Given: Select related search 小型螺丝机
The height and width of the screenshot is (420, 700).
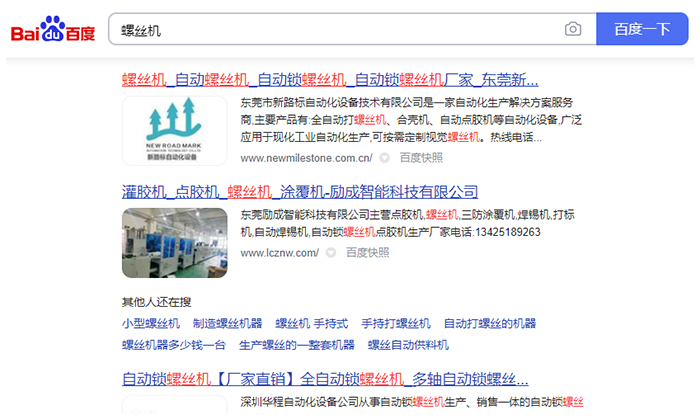Looking at the screenshot, I should 150,323.
